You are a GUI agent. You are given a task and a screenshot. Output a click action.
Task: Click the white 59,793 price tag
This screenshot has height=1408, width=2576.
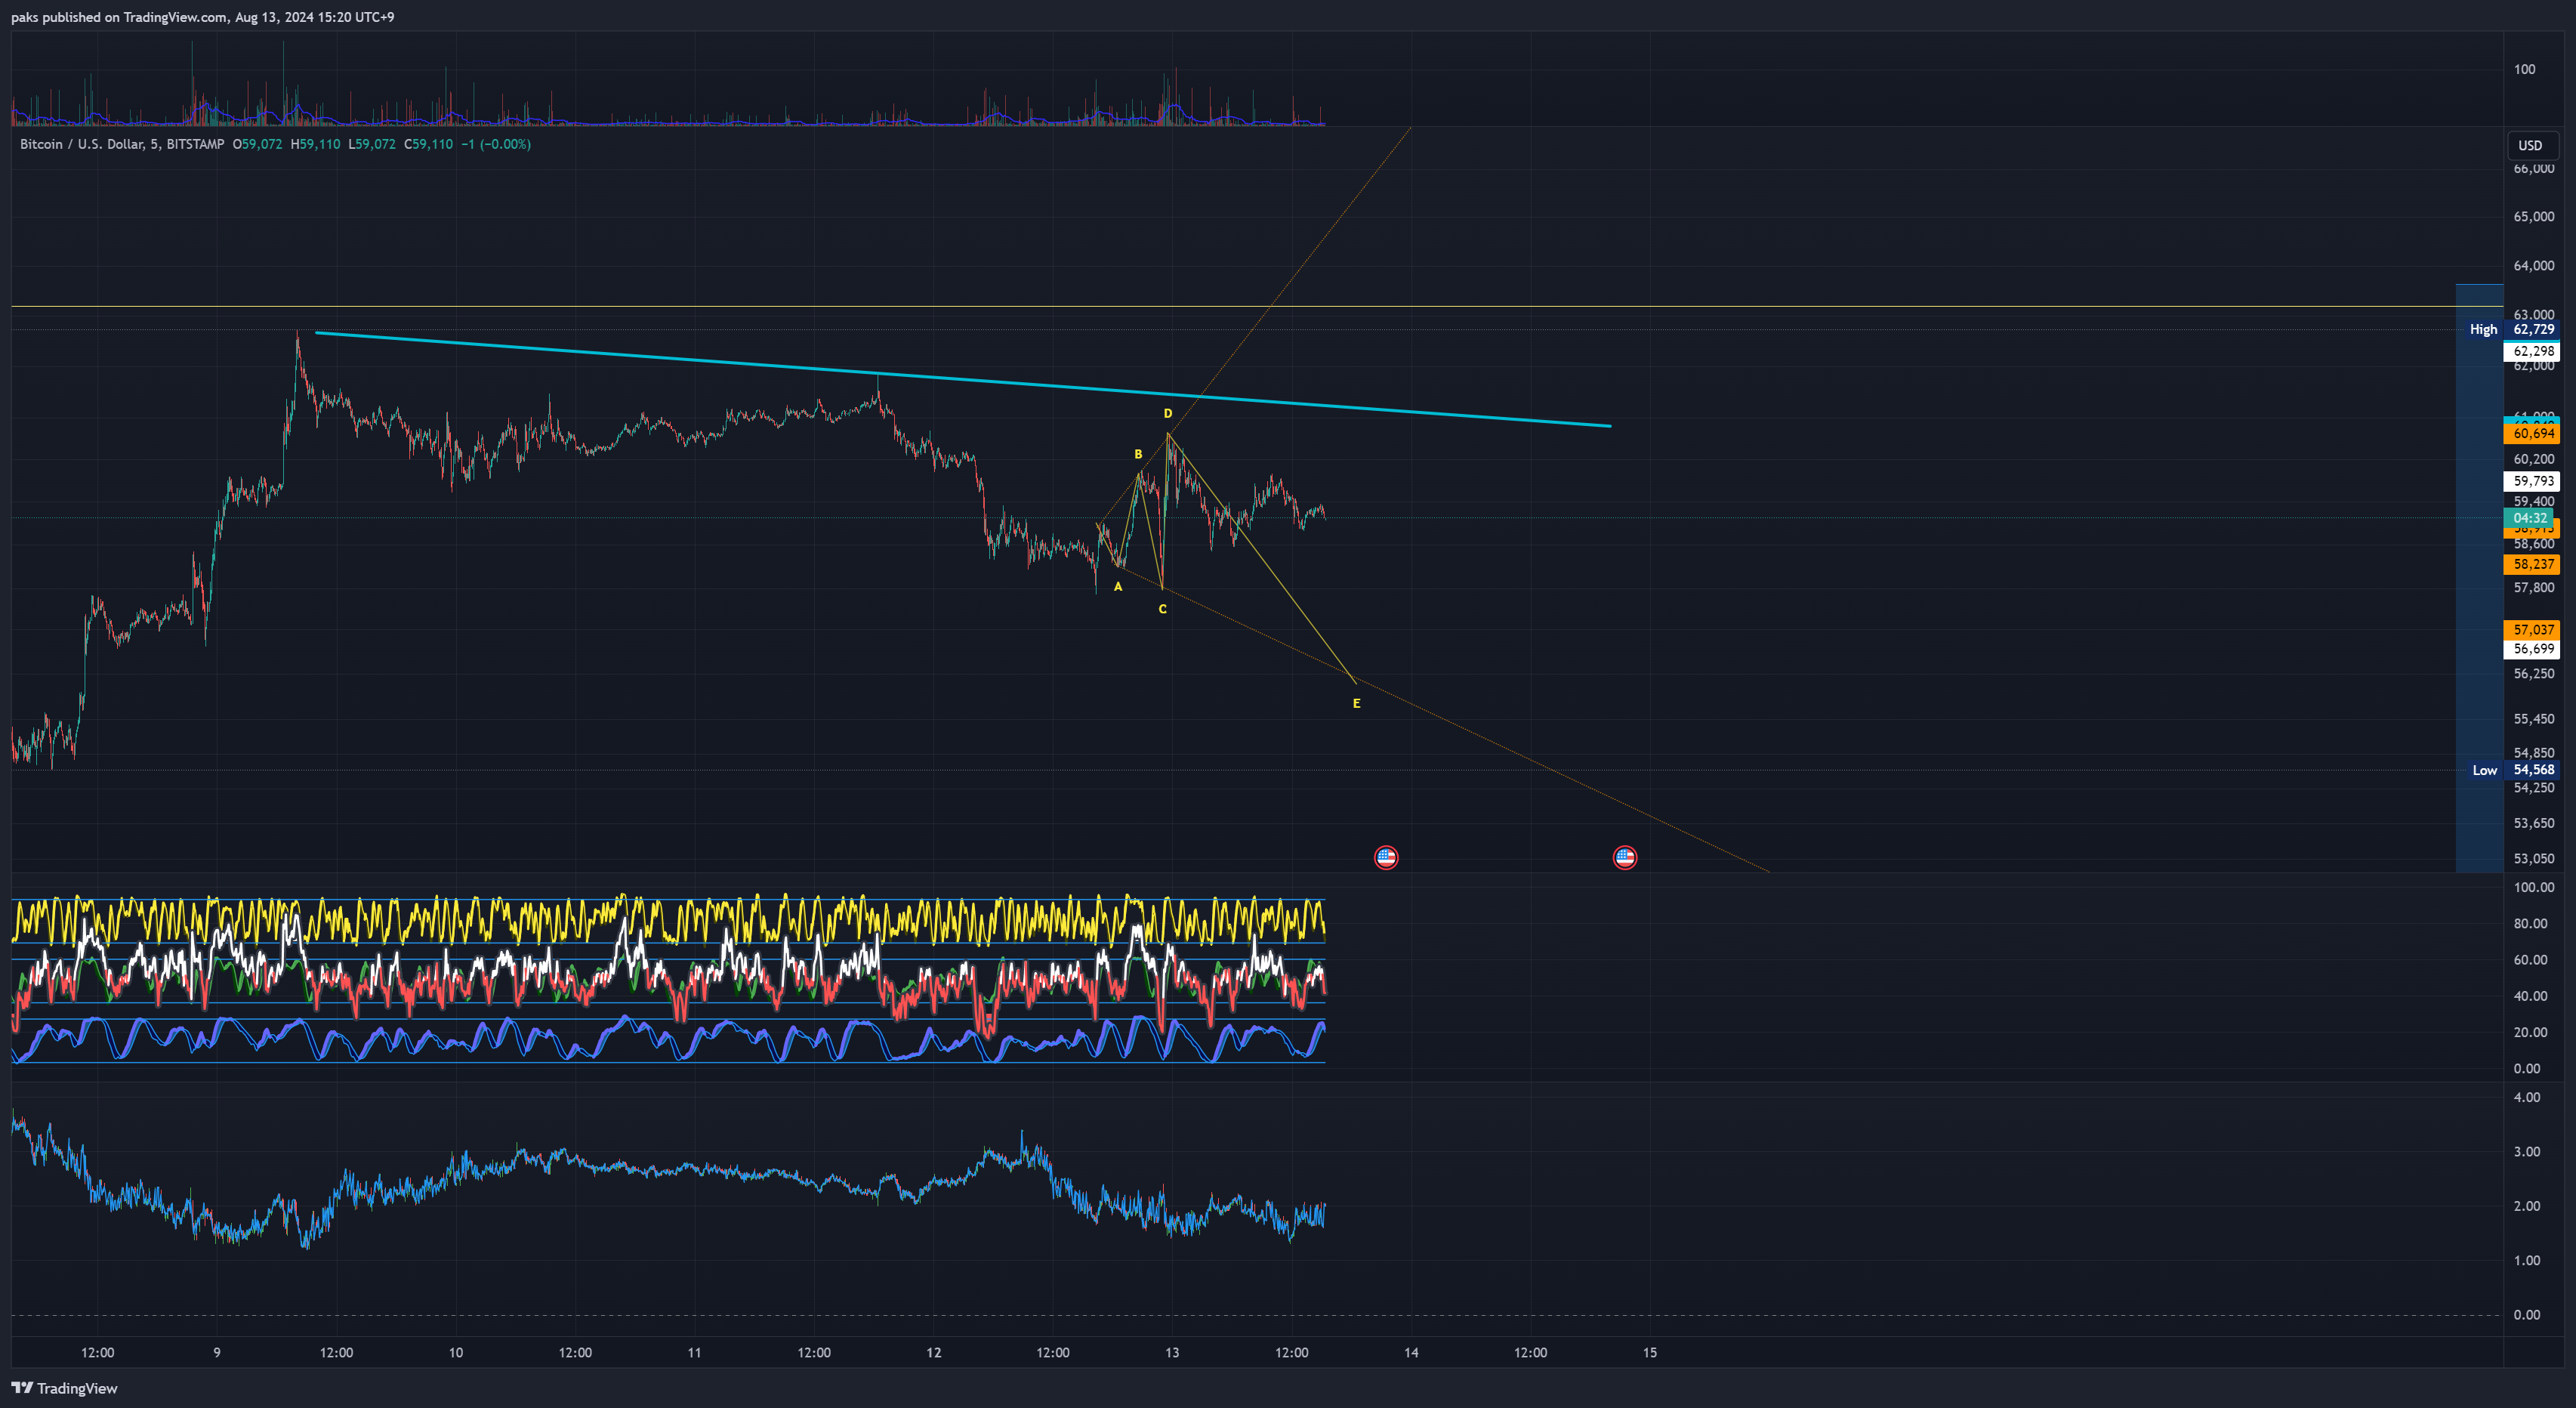(2532, 481)
